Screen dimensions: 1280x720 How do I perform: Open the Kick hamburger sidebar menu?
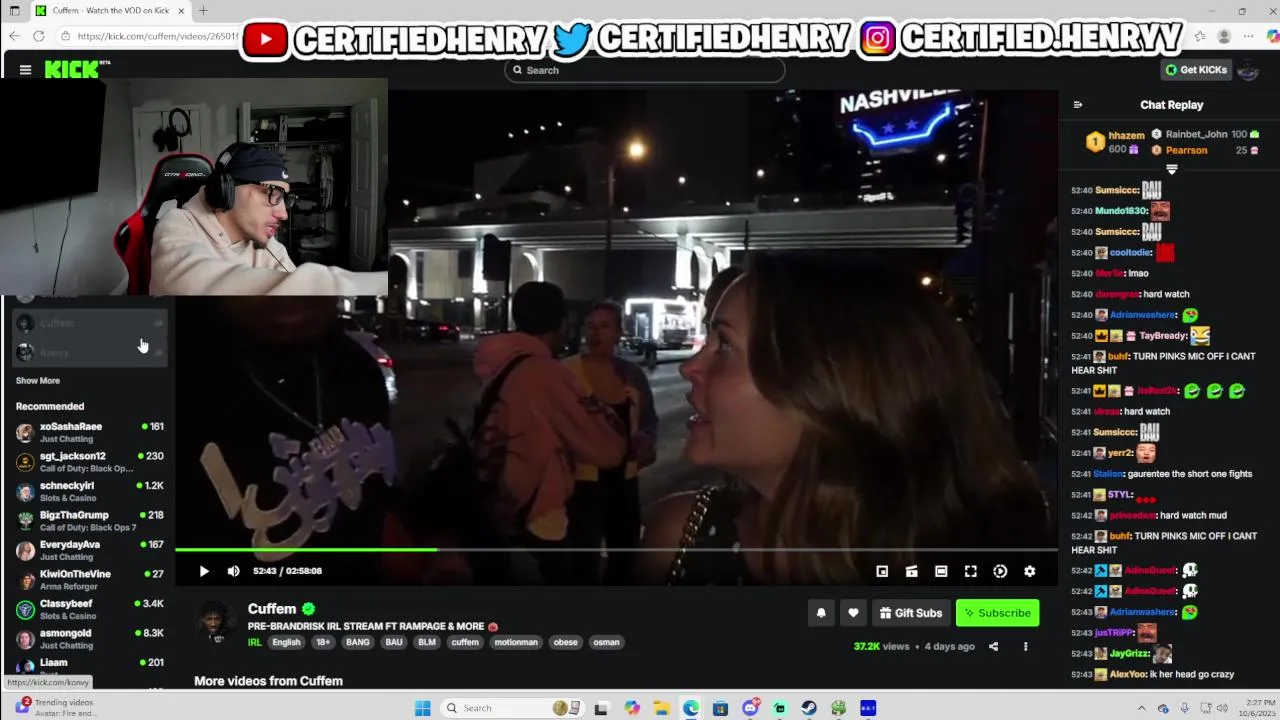[25, 69]
